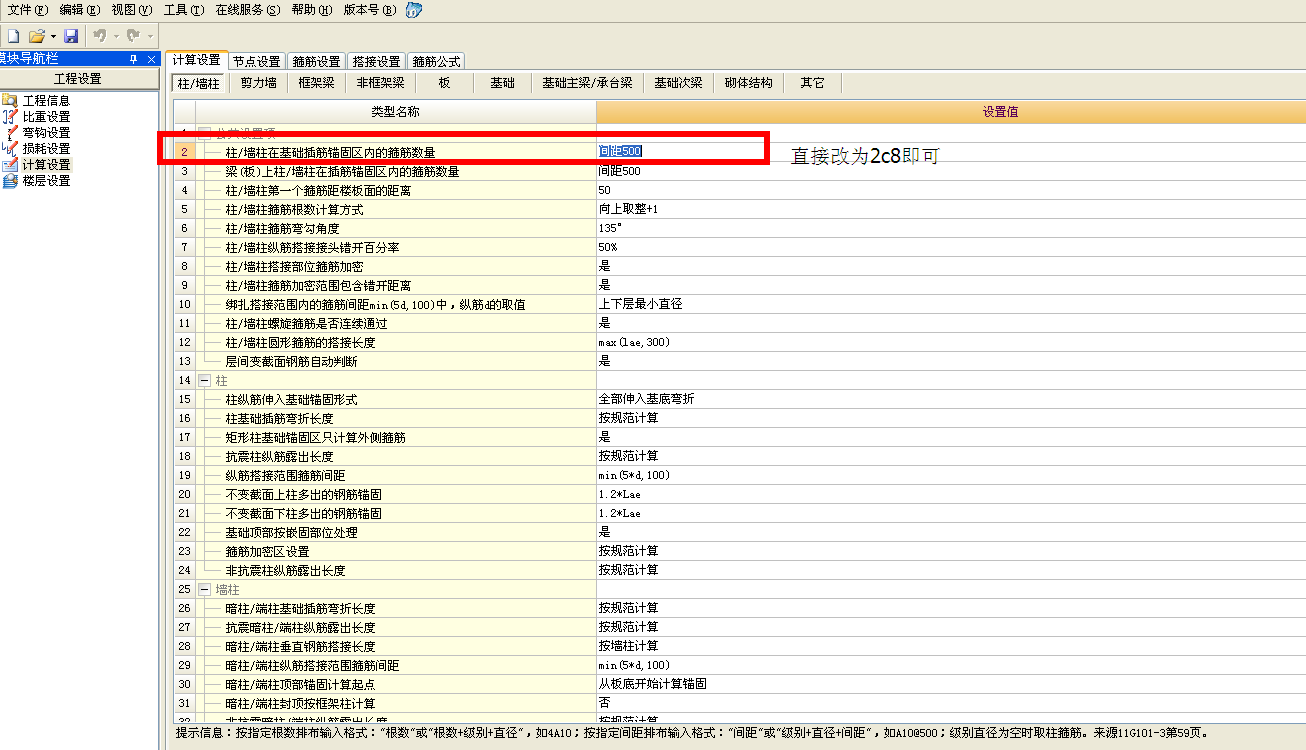Viewport: 1306px width, 750px height.
Task: Switch to the 箍筋公式 tab
Action: 436,62
